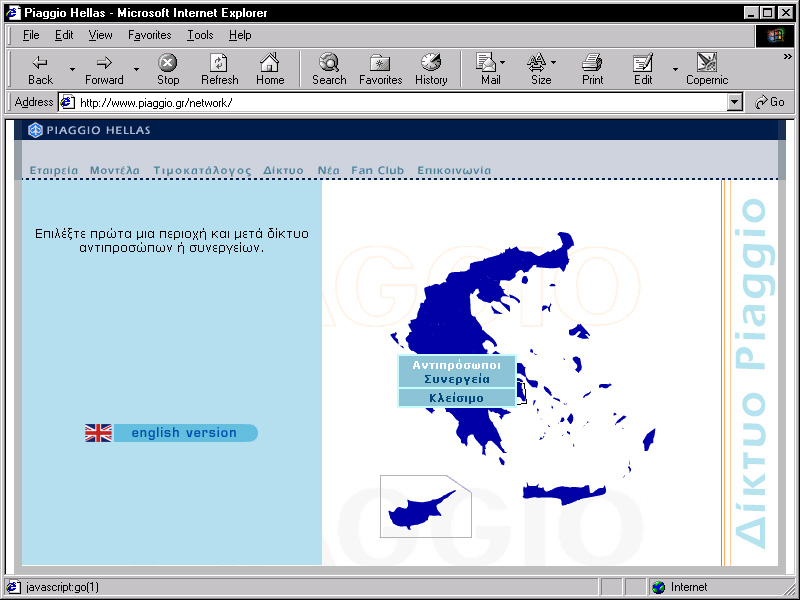Viewport: 800px width, 600px height.
Task: Launch the Copernic toolbar button
Action: (x=707, y=69)
